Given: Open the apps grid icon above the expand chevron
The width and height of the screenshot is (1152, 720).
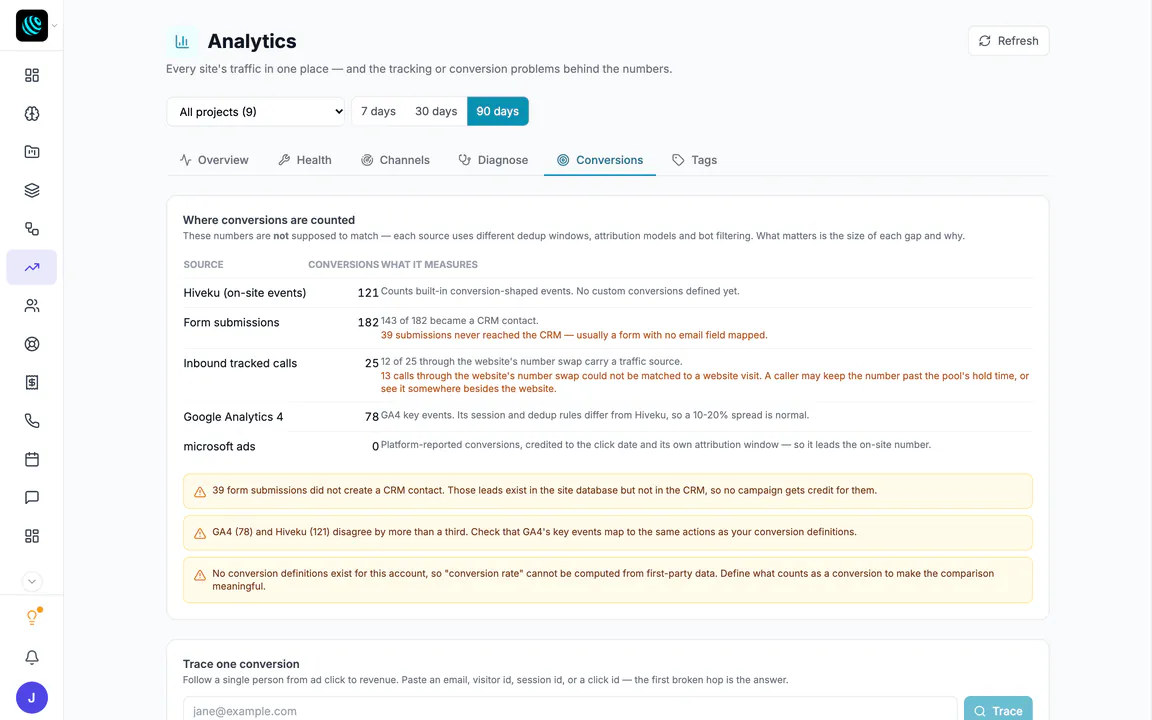Looking at the screenshot, I should click(32, 536).
